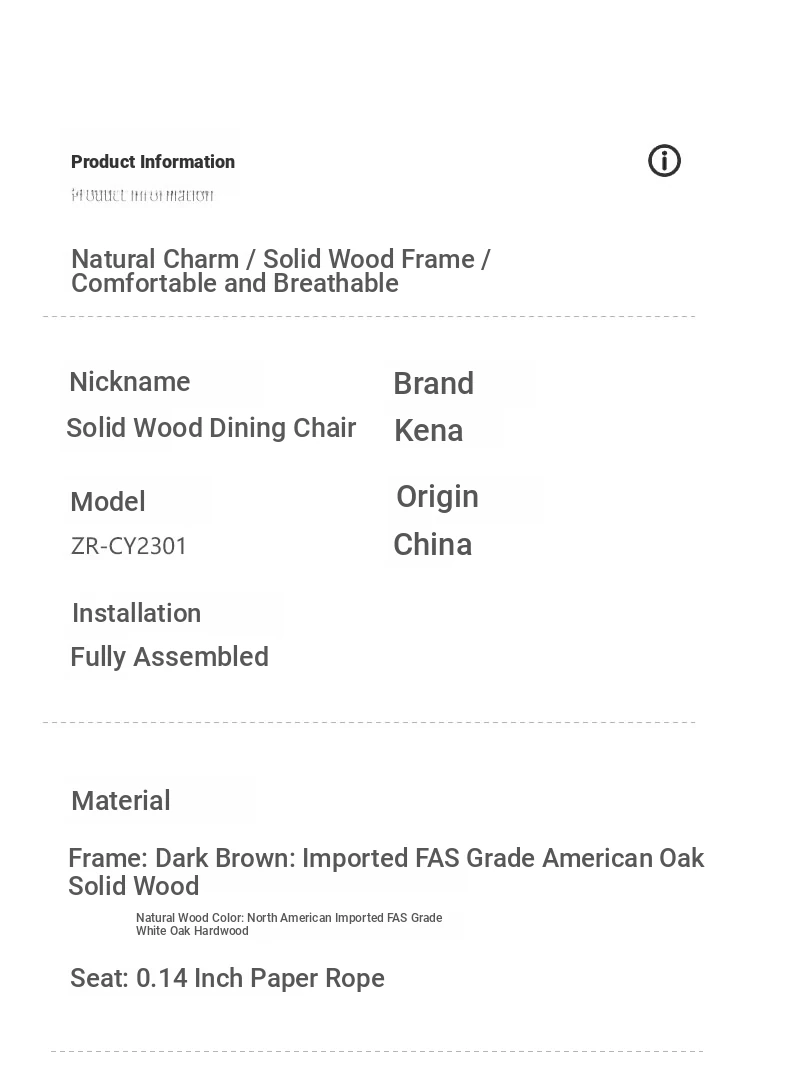This screenshot has height=1069, width=790.
Task: Select the Product Information heading
Action: tap(153, 162)
